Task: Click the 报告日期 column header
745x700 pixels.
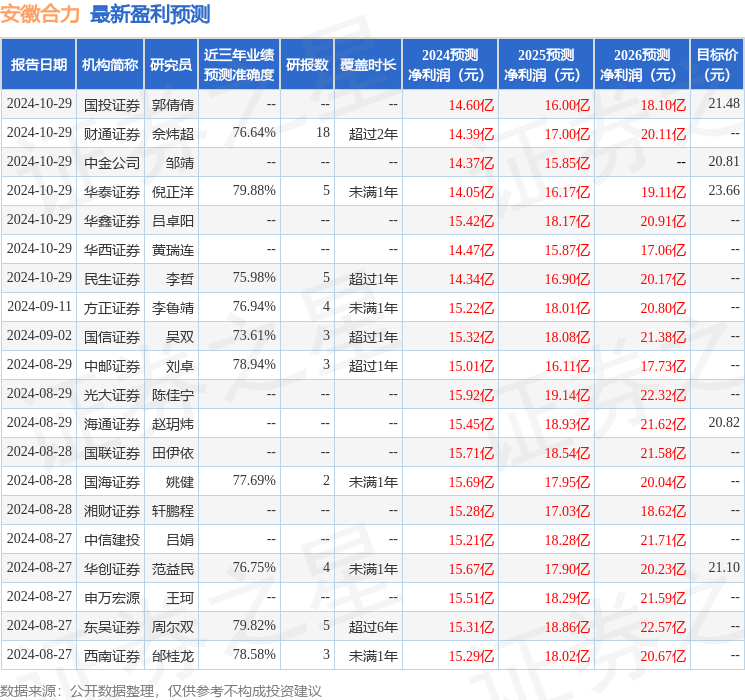Action: point(38,65)
